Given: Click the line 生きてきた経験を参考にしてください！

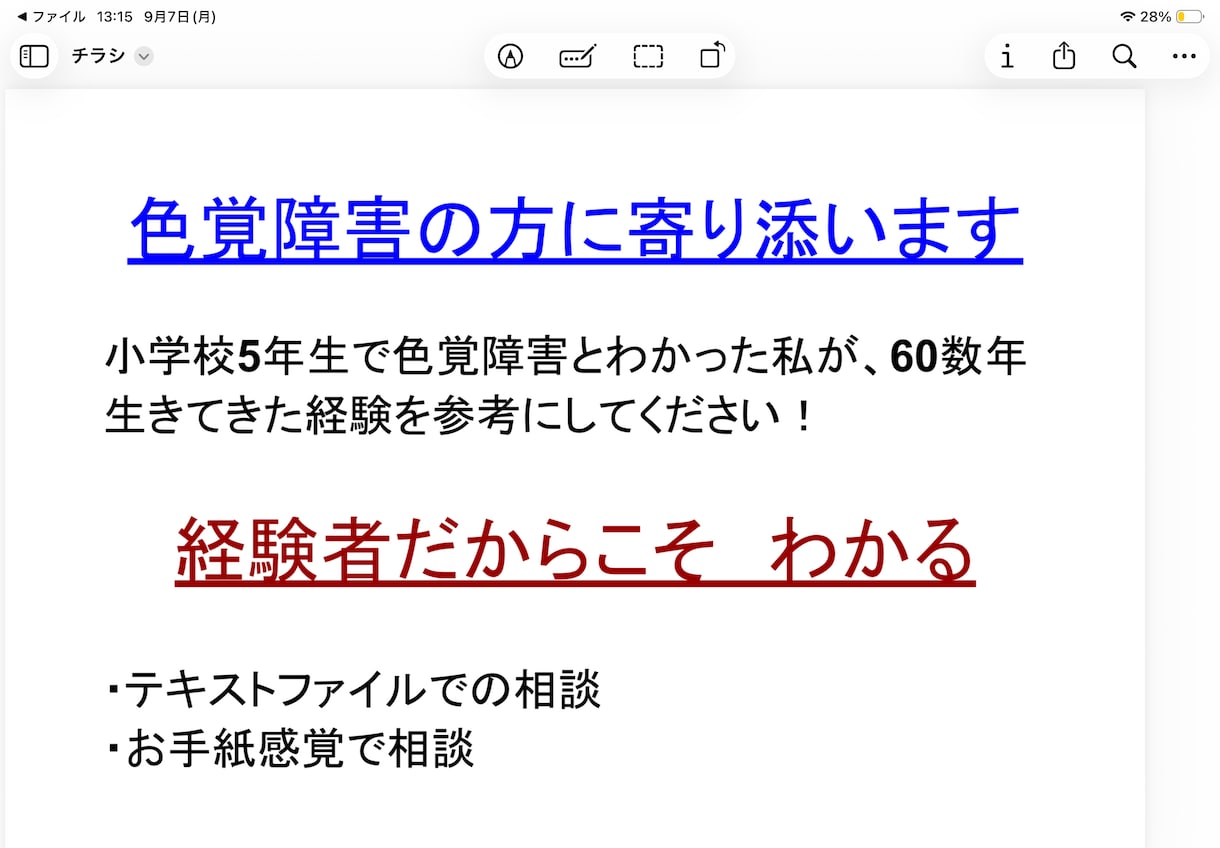Looking at the screenshot, I should click(459, 416).
